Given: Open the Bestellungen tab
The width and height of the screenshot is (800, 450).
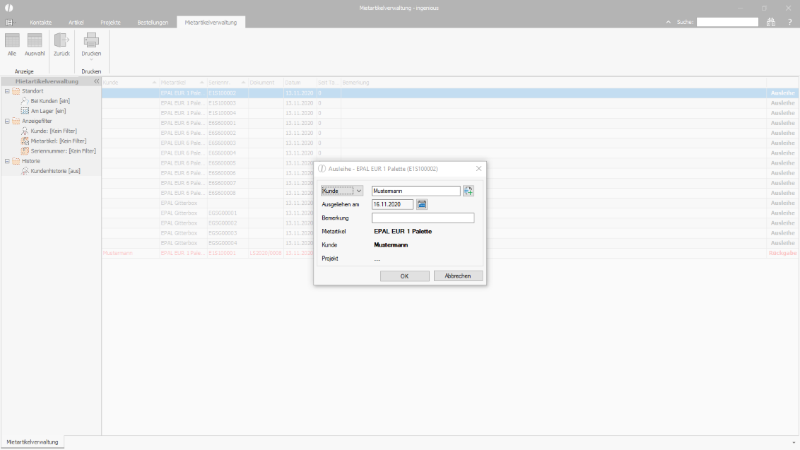Looking at the screenshot, I should pos(153,22).
